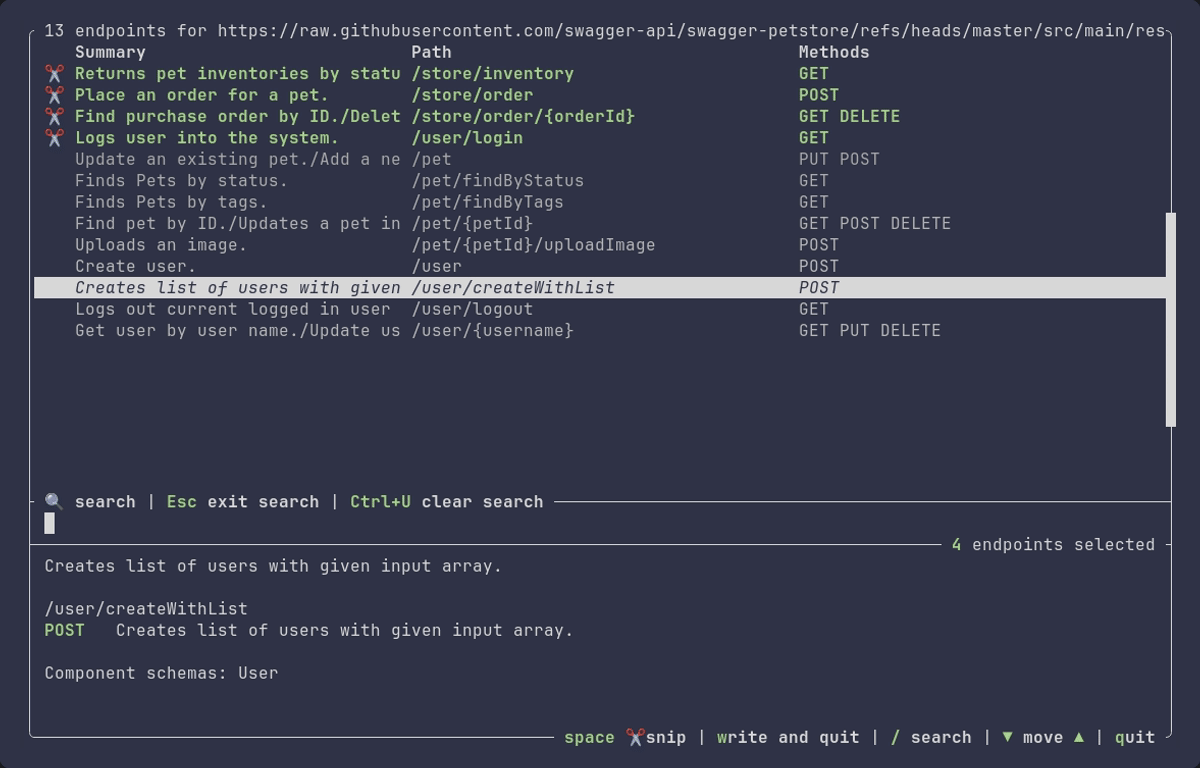Click the Summary column header
This screenshot has width=1200, height=768.
pos(110,52)
